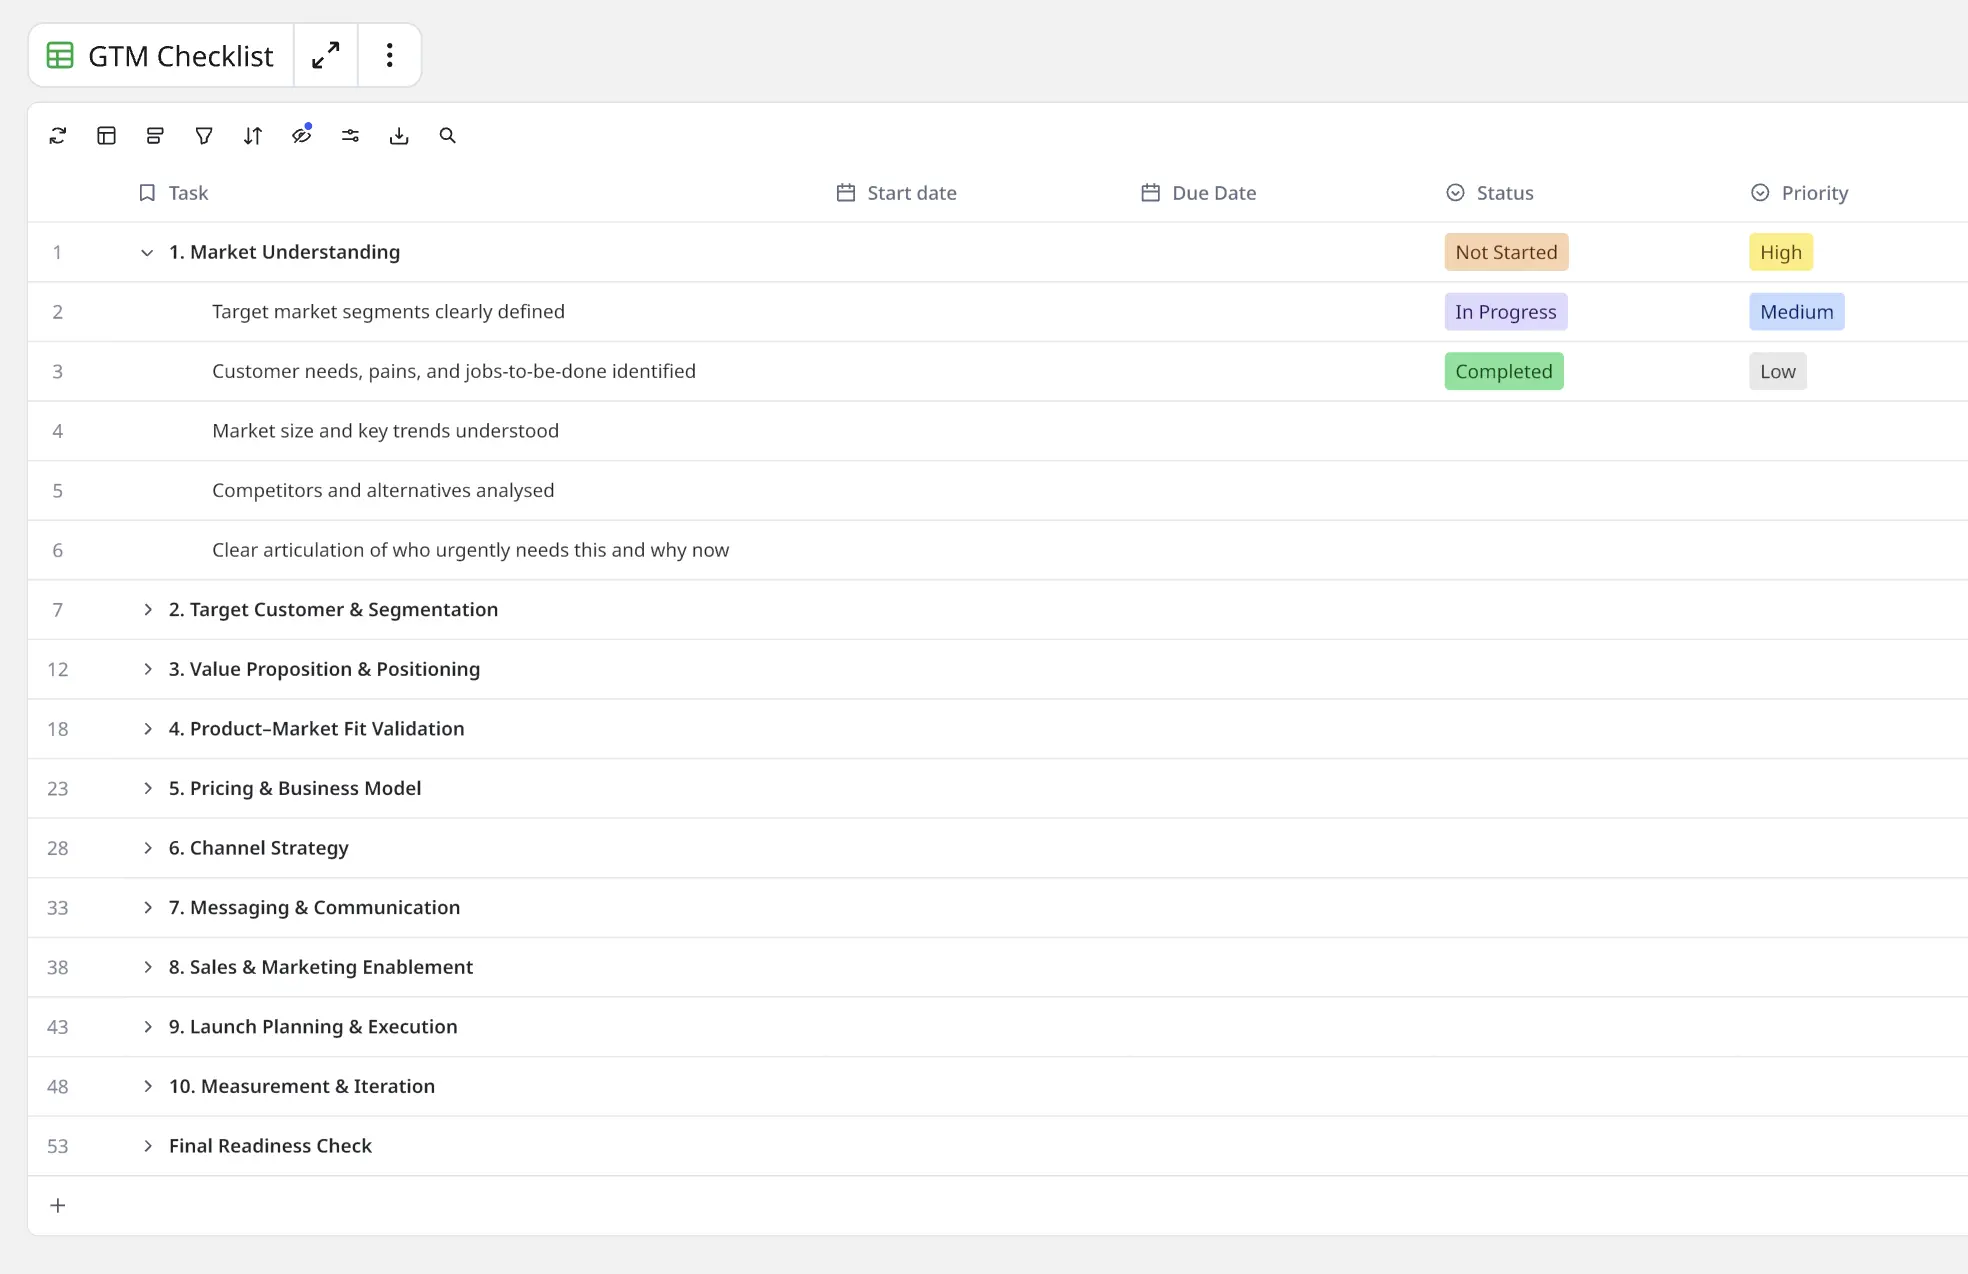
Task: Expand the Final Readiness Check section
Action: [147, 1146]
